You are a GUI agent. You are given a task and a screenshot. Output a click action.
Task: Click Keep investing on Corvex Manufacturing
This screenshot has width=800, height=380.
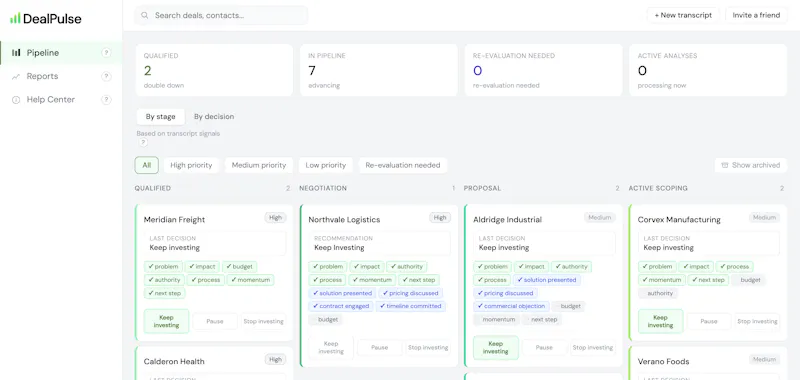[x=661, y=321]
